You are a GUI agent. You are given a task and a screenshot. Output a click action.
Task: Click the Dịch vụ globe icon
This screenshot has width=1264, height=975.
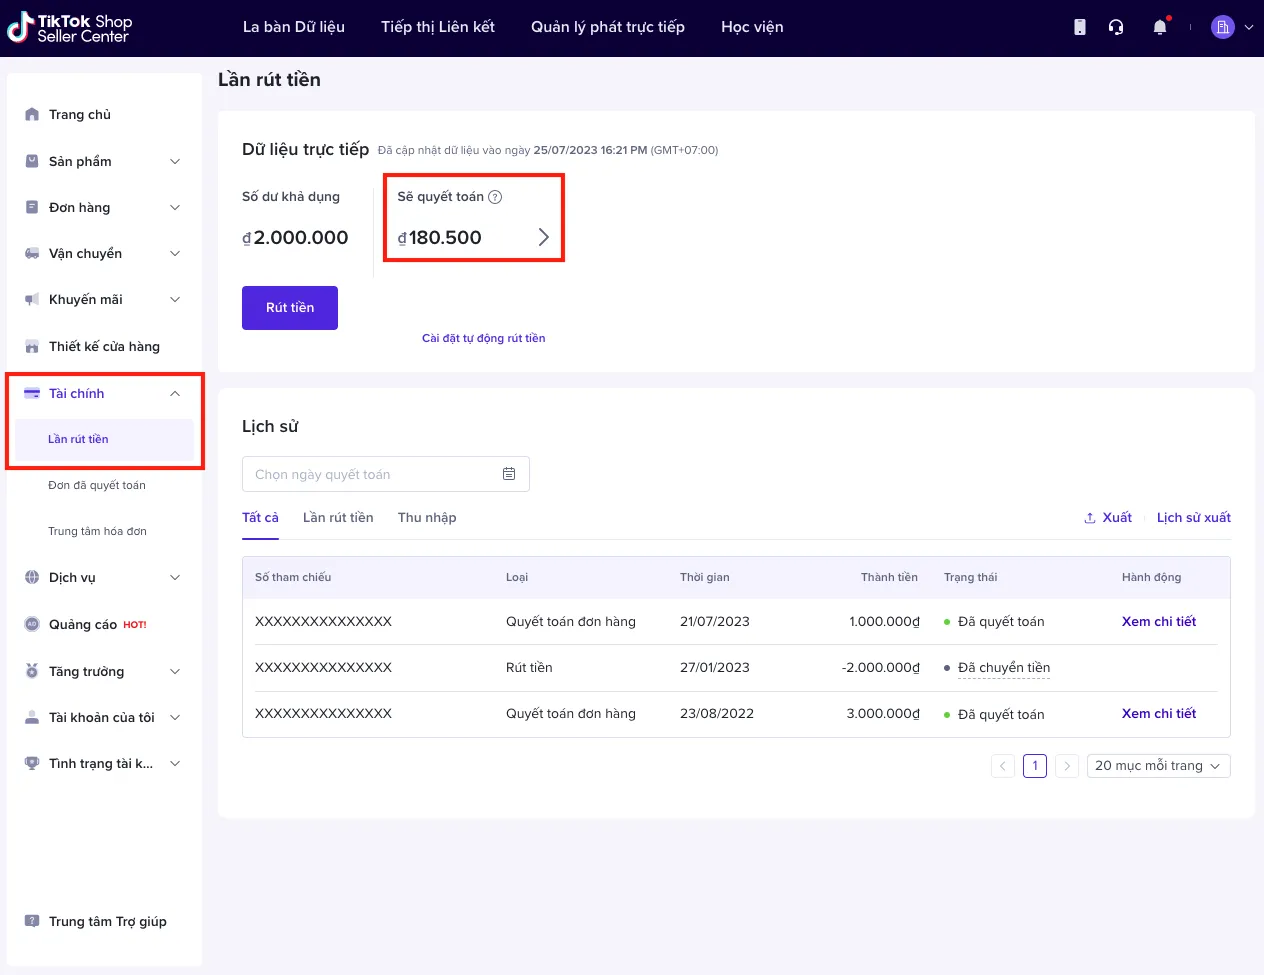32,577
